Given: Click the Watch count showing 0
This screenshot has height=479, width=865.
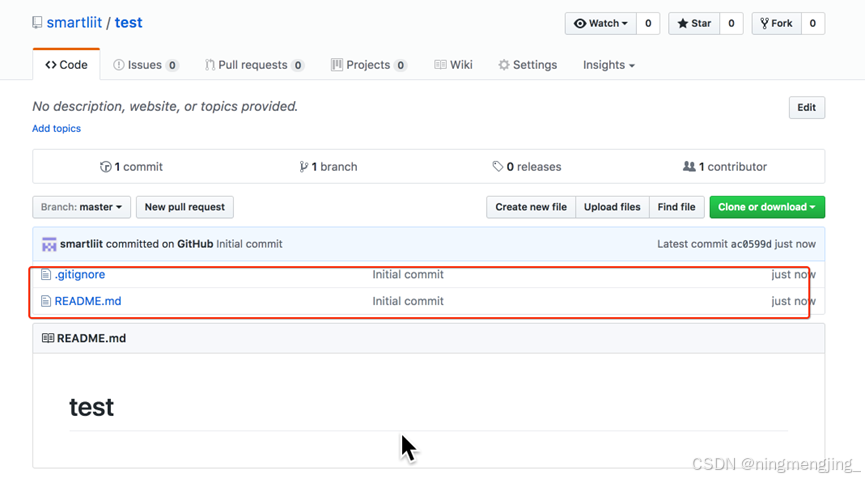Looking at the screenshot, I should [x=648, y=23].
